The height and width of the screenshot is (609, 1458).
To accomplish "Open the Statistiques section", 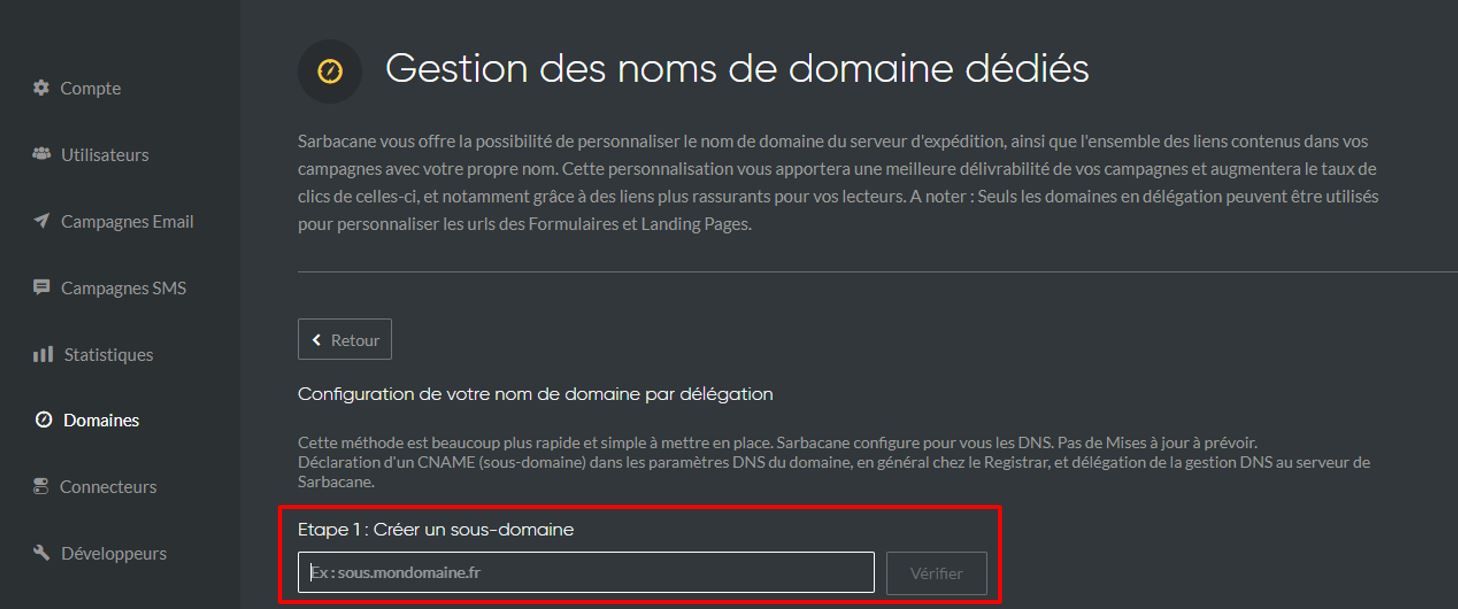I will tap(108, 354).
